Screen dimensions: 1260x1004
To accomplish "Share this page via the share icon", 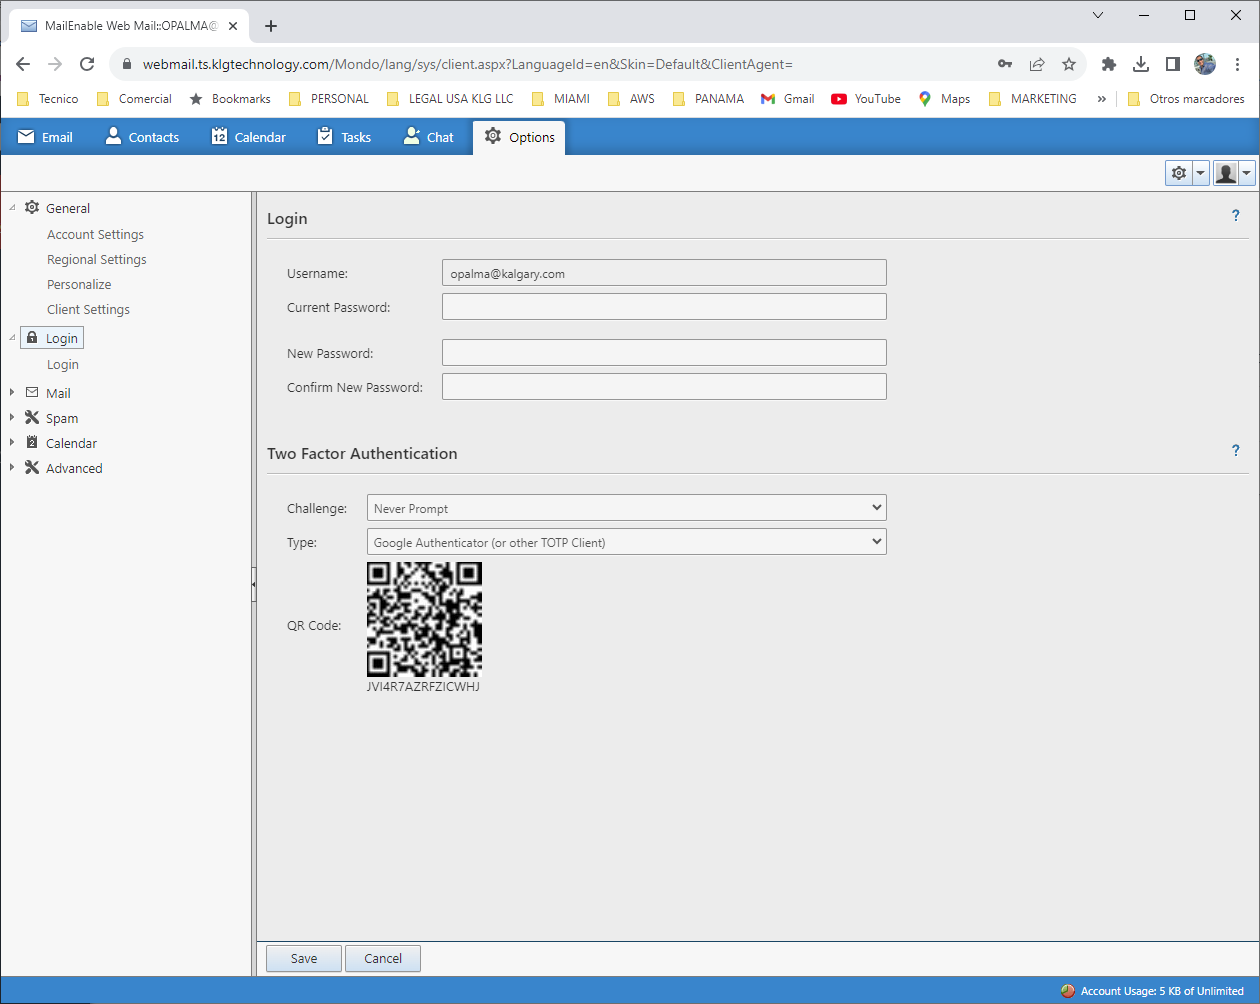I will [x=1037, y=64].
